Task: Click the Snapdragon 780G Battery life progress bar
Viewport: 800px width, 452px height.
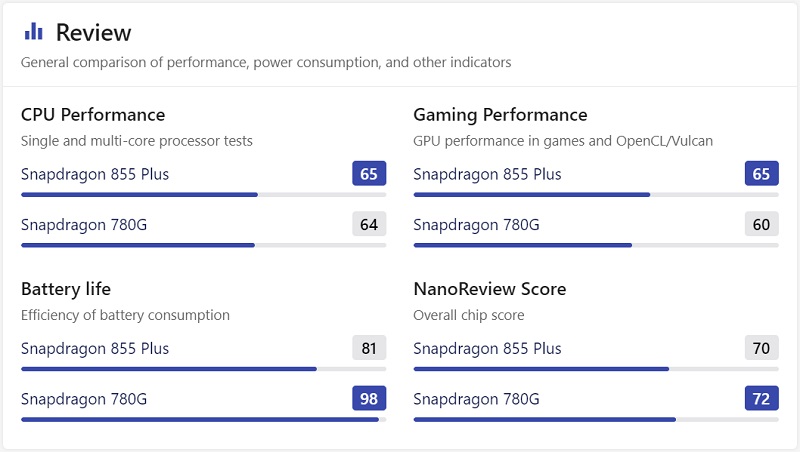Action: (203, 420)
